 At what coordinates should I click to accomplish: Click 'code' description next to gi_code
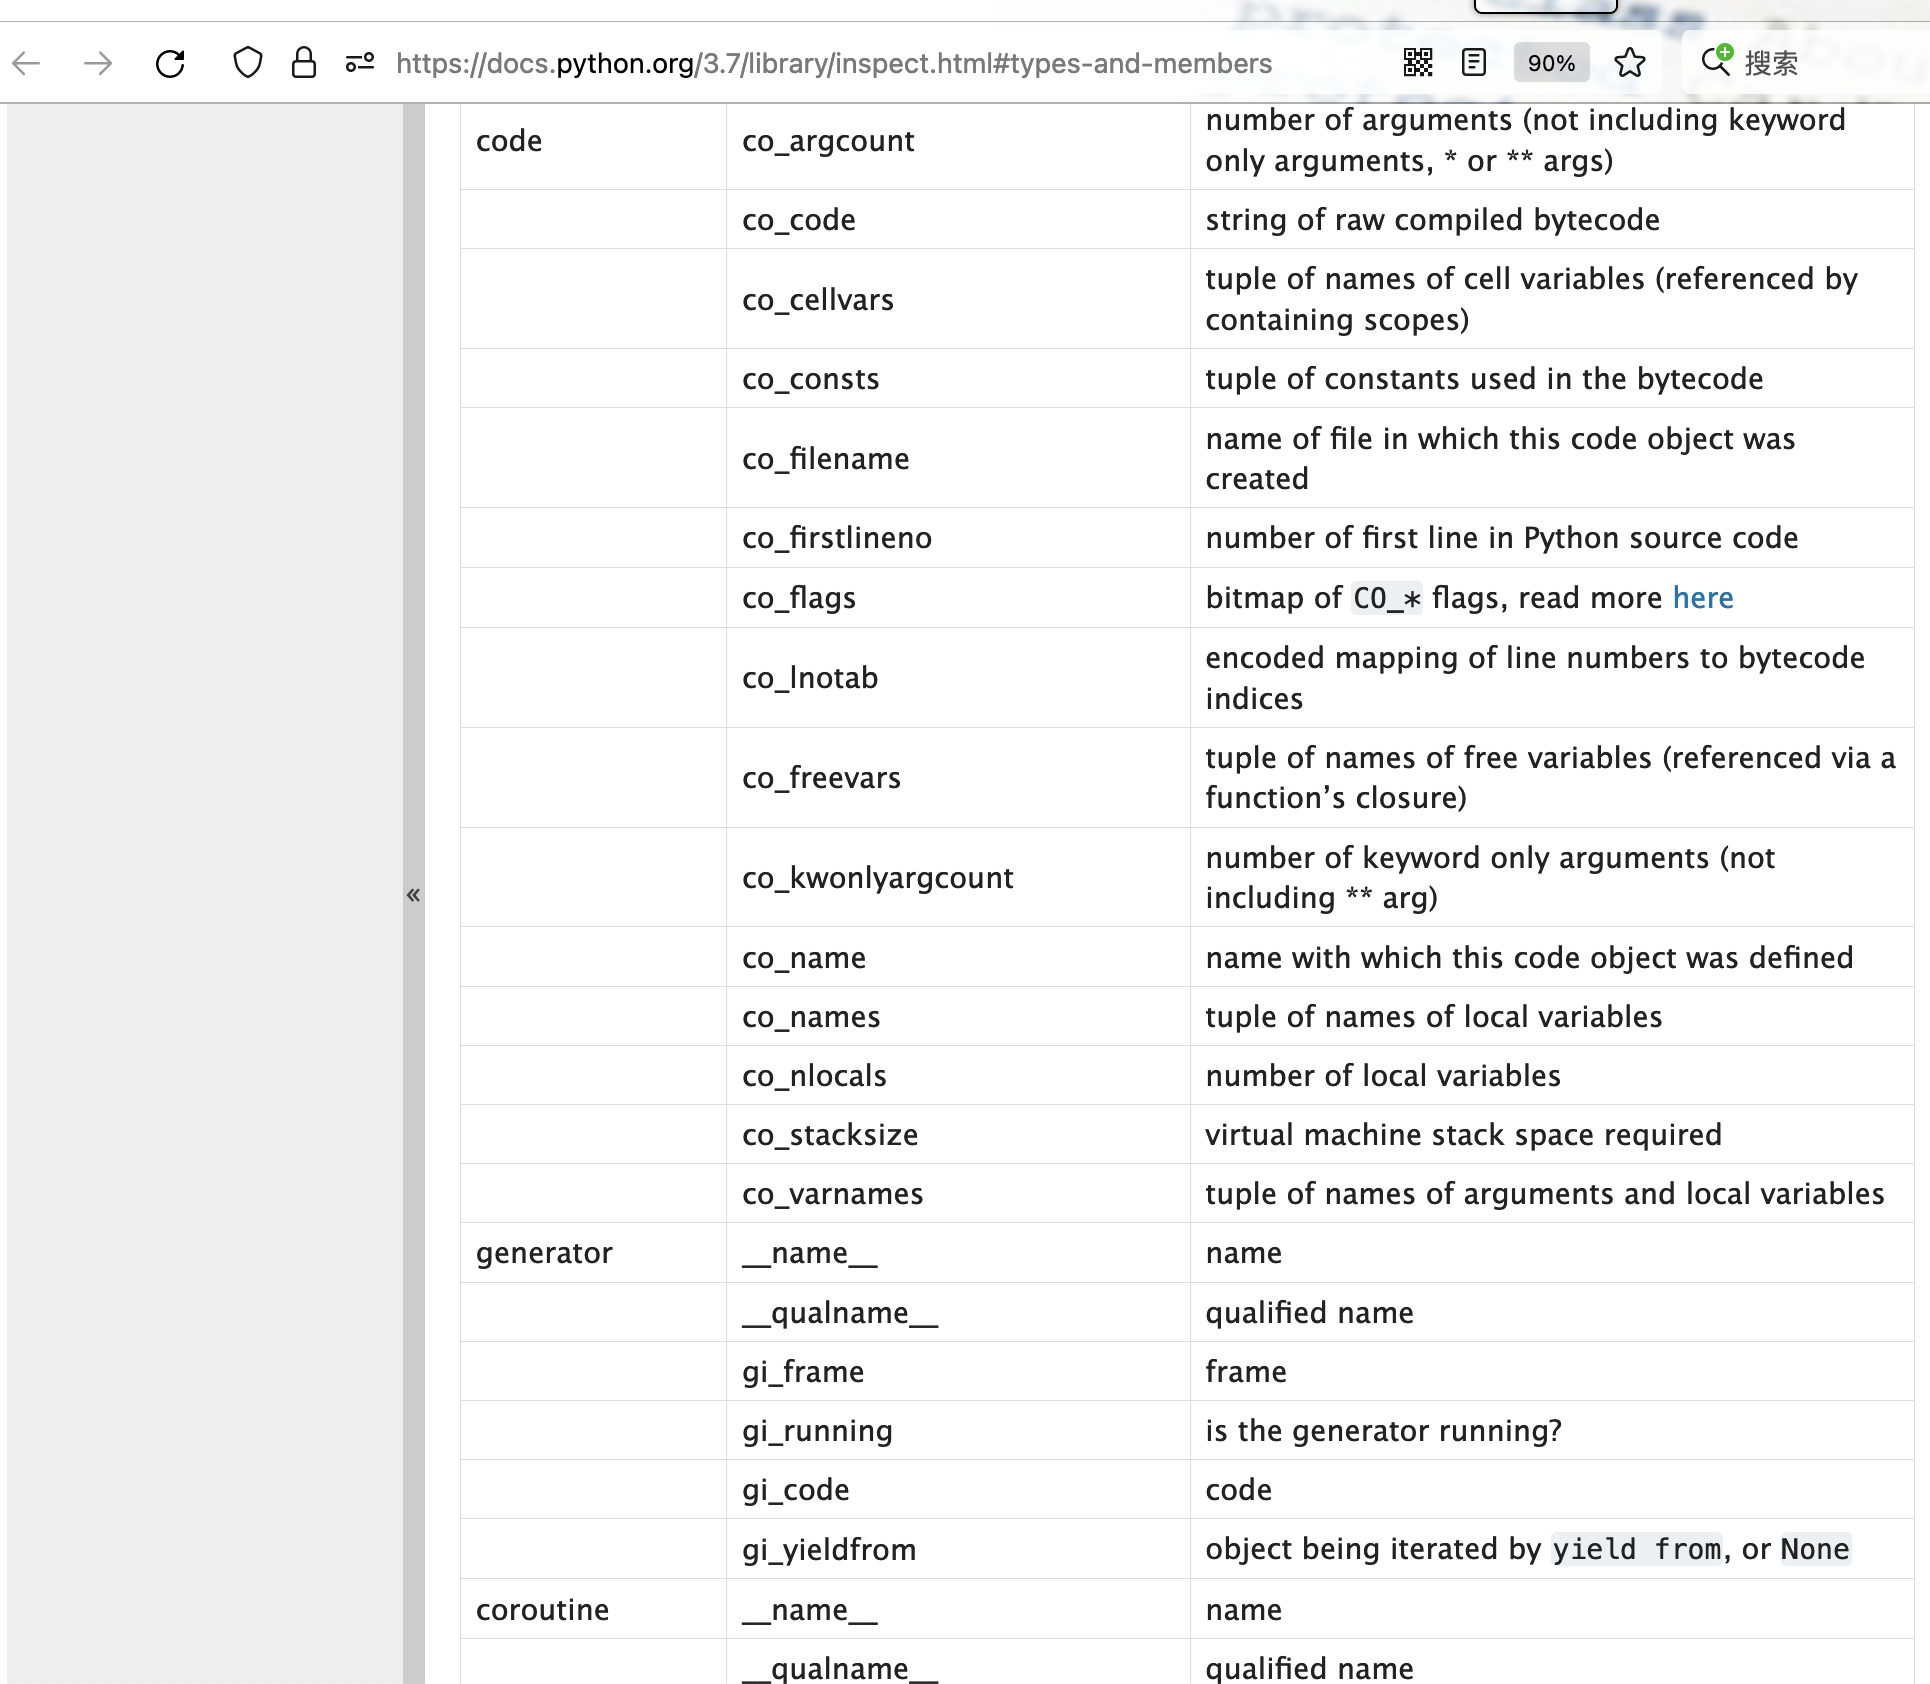pos(1239,1490)
